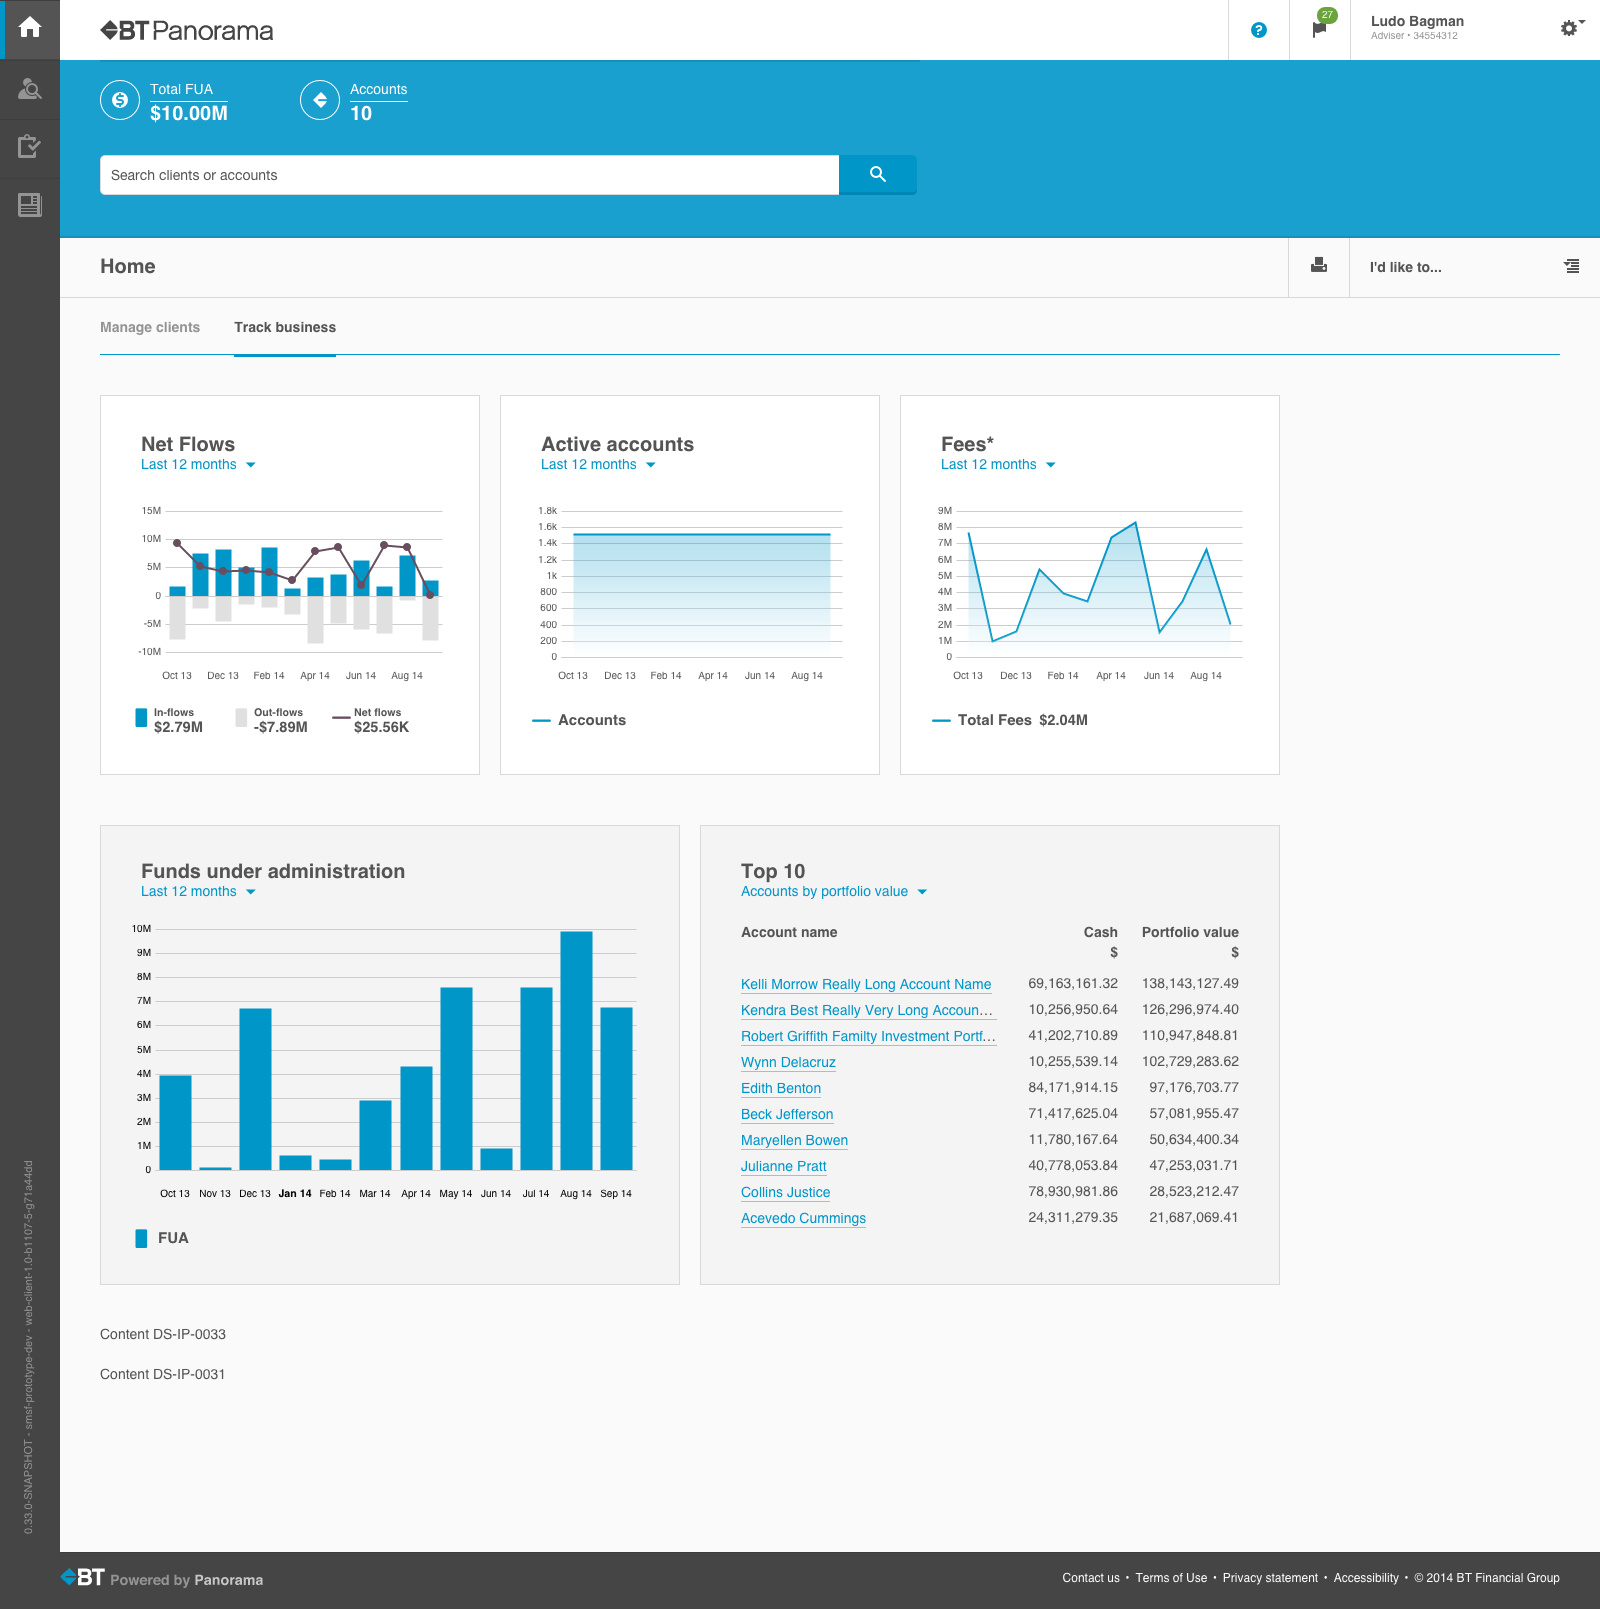Click the magnifier search button

point(878,174)
